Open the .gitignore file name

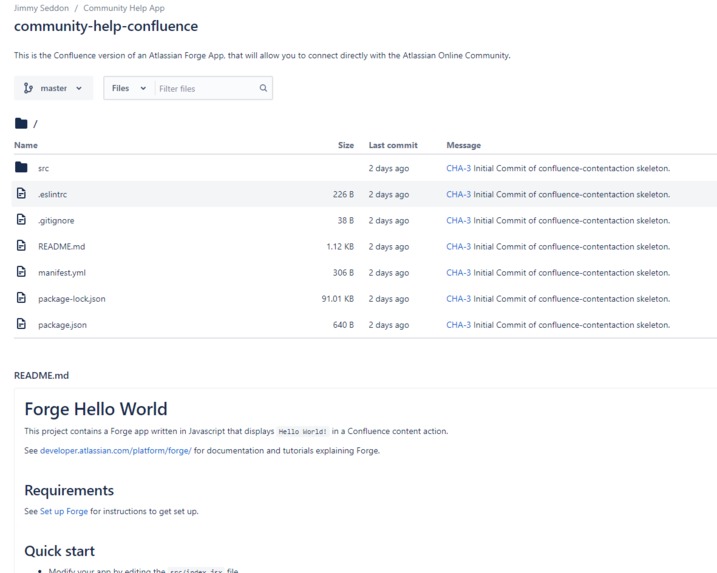click(x=56, y=220)
